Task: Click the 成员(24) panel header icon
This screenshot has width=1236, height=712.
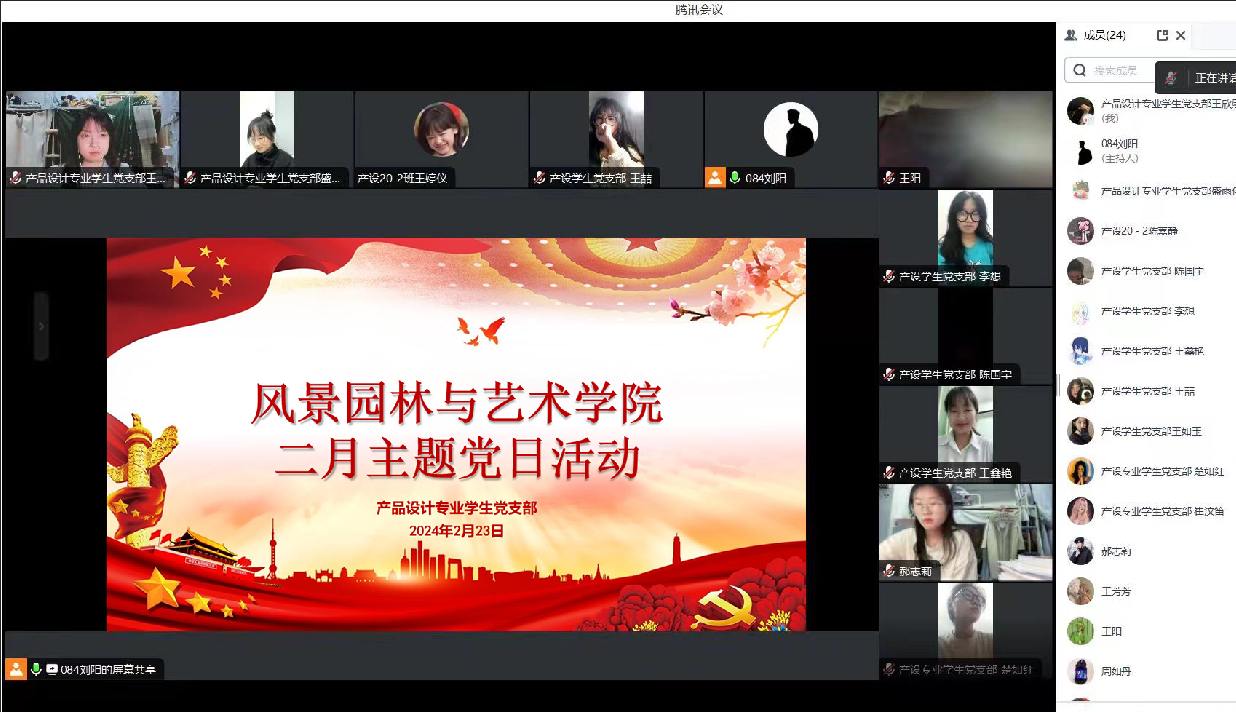Action: pyautogui.click(x=1071, y=35)
